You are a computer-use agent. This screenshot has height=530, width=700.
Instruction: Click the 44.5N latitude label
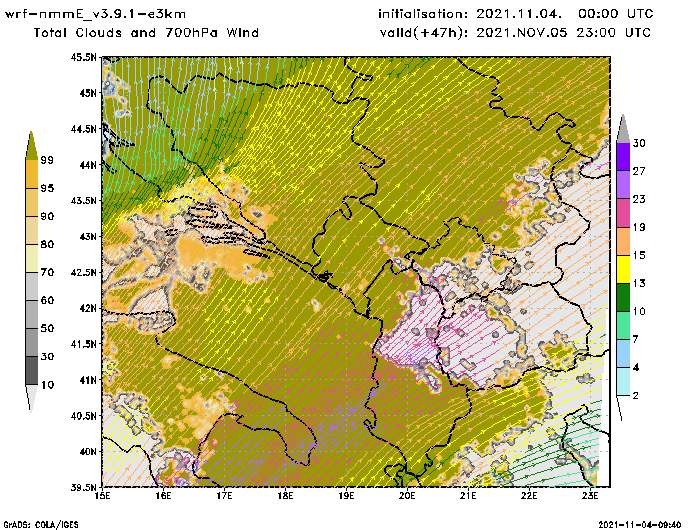(83, 129)
